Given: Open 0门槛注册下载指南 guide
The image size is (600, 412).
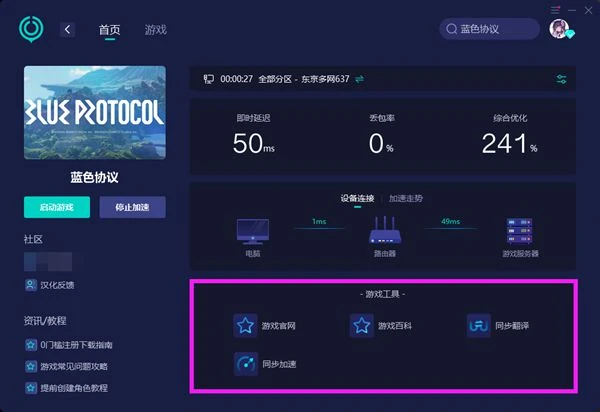Looking at the screenshot, I should (76, 345).
